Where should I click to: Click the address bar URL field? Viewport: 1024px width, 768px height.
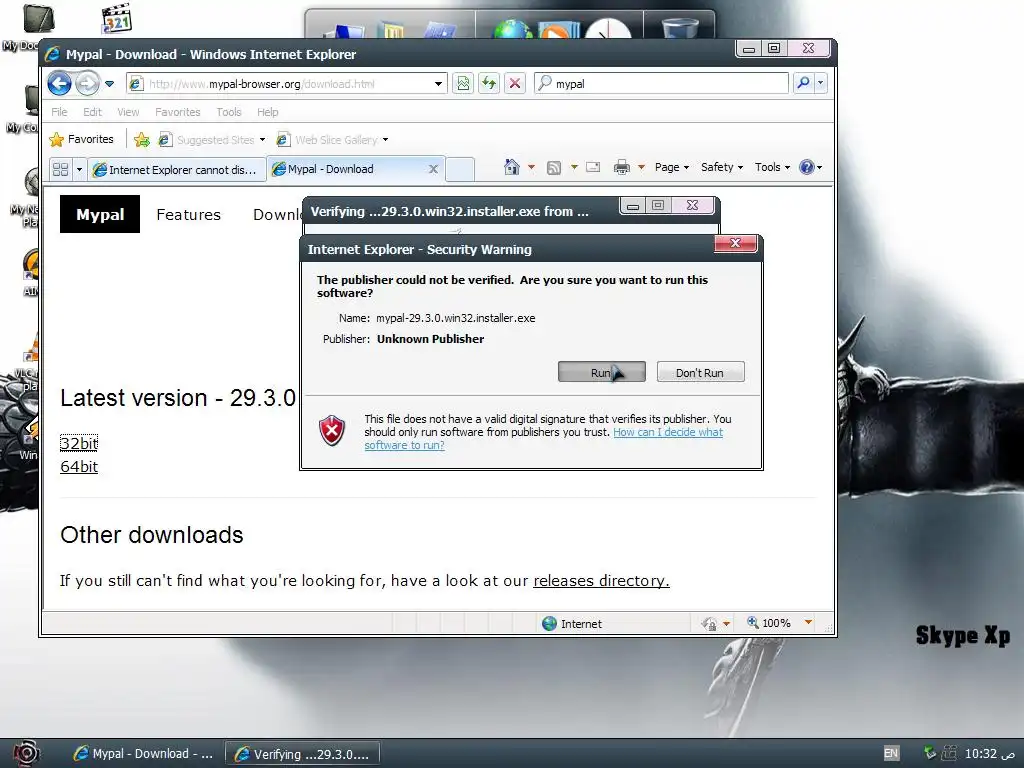point(281,84)
